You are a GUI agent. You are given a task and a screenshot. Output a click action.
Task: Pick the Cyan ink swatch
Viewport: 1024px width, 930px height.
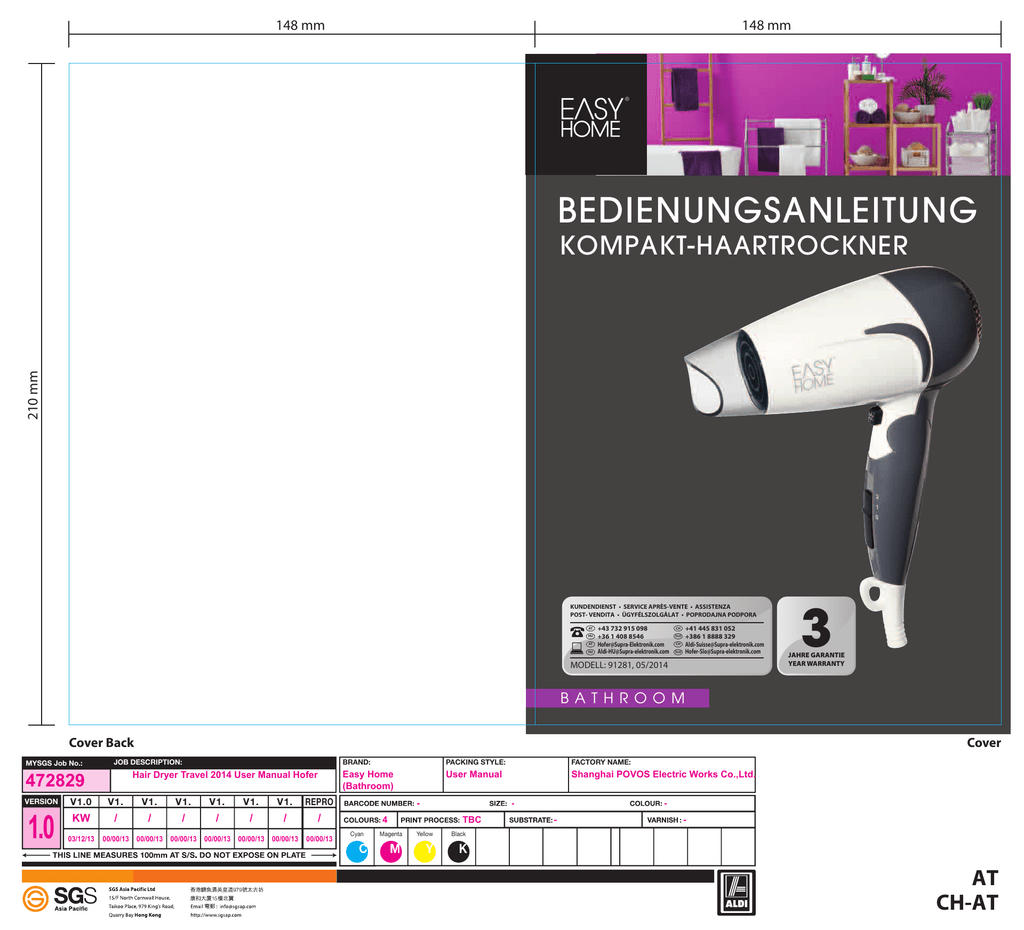point(357,852)
